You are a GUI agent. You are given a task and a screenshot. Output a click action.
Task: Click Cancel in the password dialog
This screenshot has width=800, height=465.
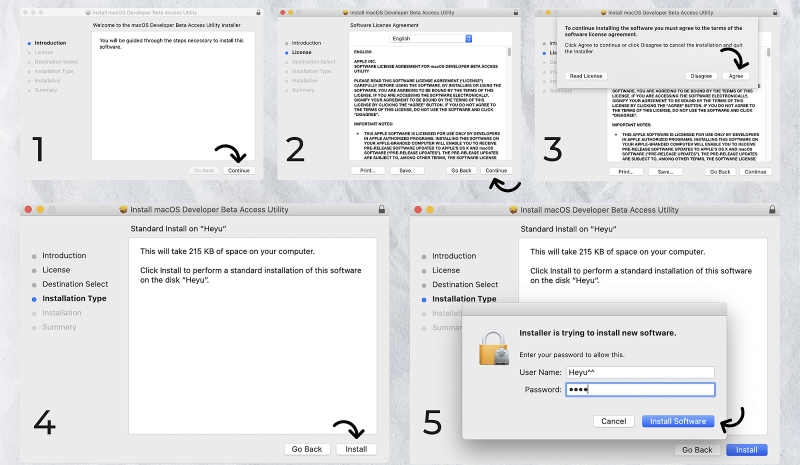(x=614, y=421)
